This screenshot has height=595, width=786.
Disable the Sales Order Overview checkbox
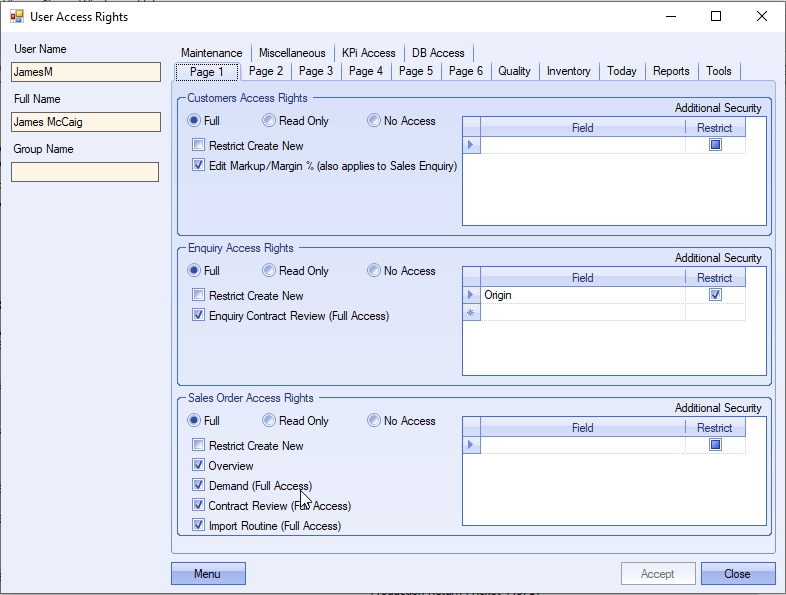click(199, 466)
